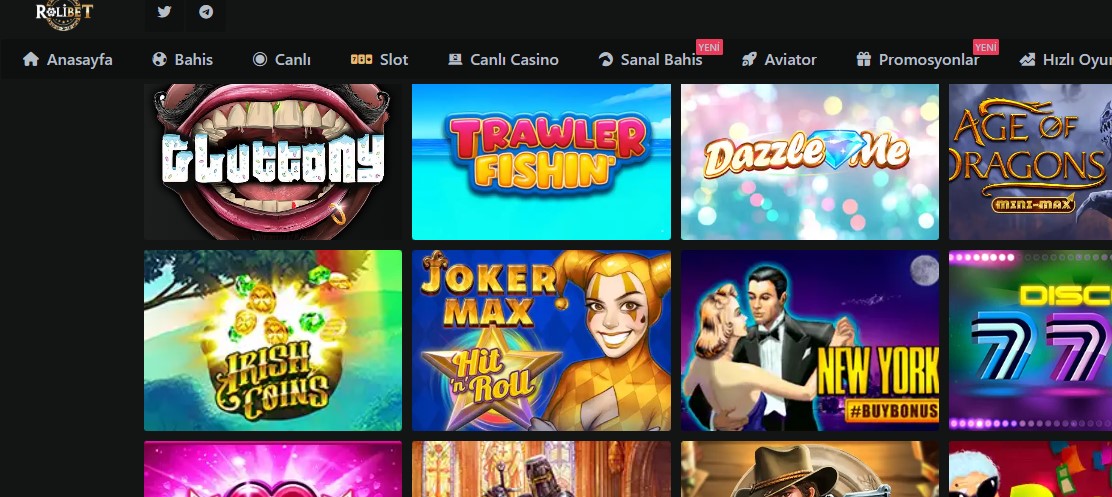Click the 777 icon beside Slot

[361, 60]
